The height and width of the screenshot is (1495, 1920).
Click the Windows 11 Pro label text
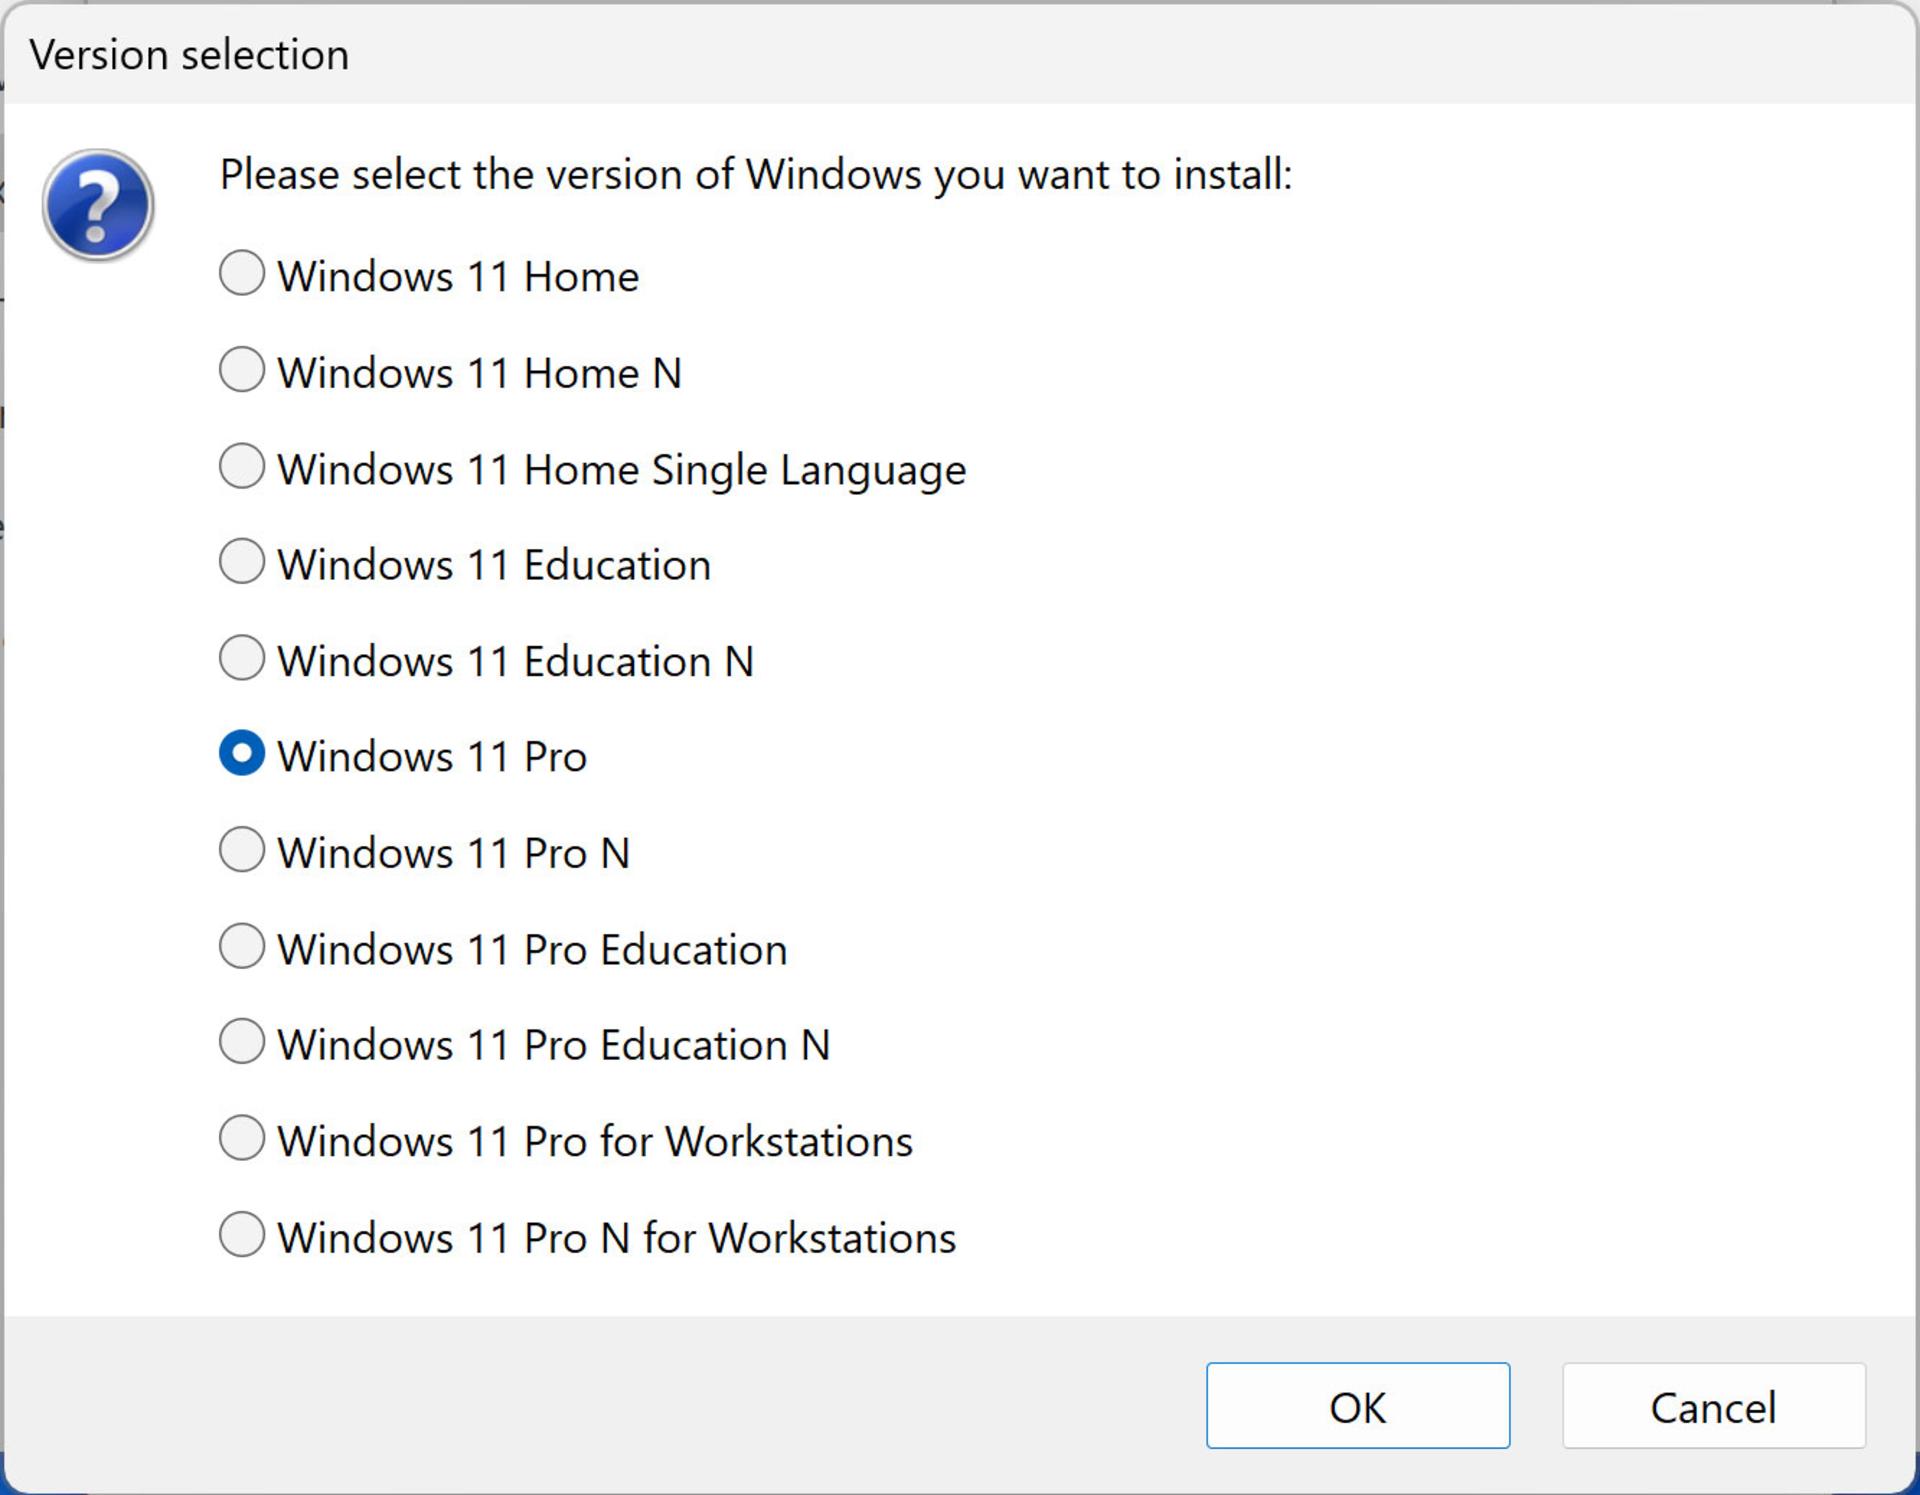pyautogui.click(x=432, y=756)
